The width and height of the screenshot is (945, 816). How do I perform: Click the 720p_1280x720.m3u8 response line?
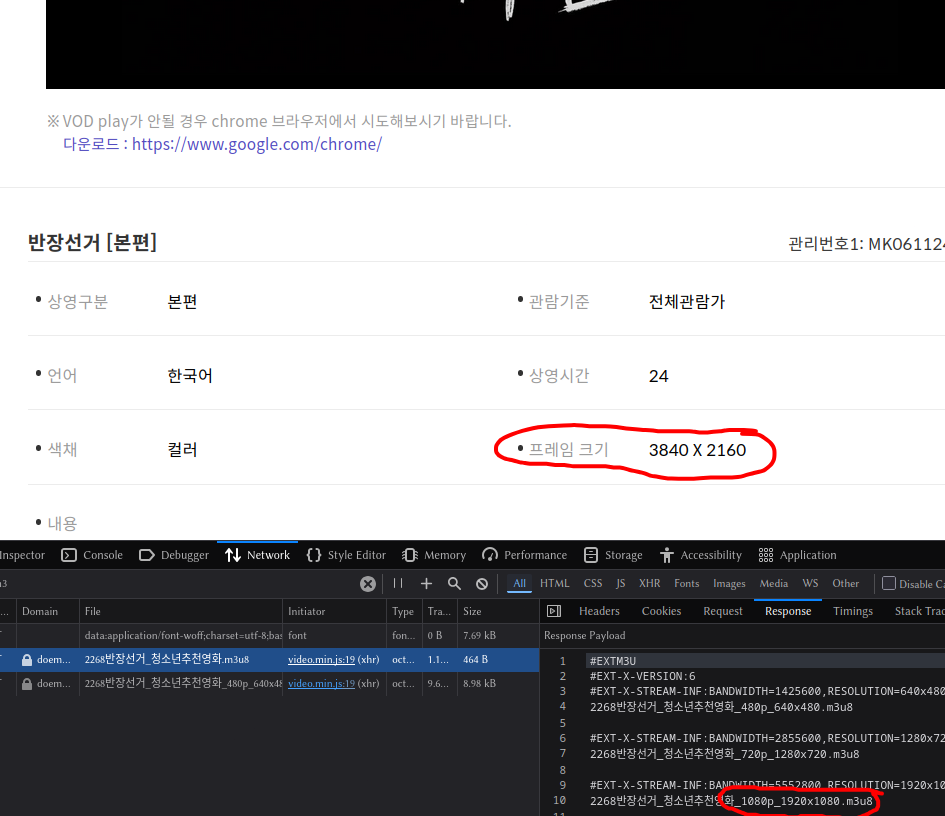point(724,754)
